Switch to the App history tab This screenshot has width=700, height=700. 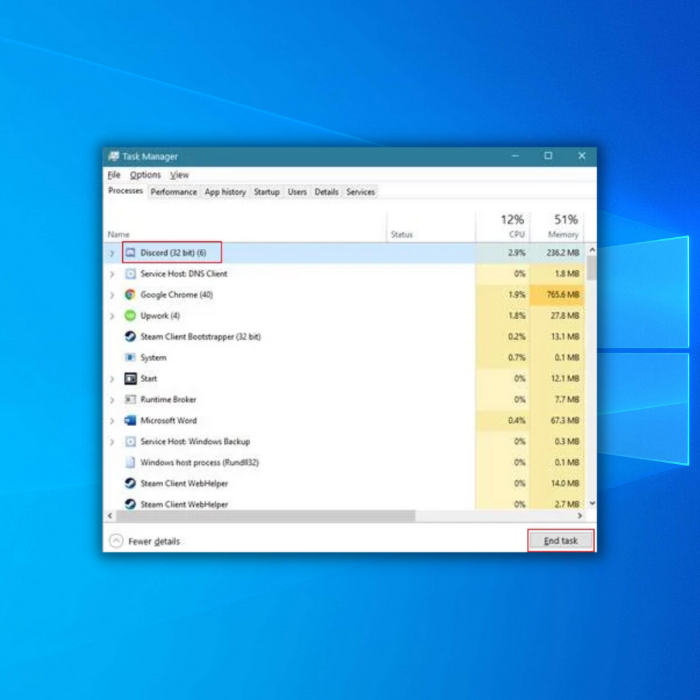tap(225, 192)
